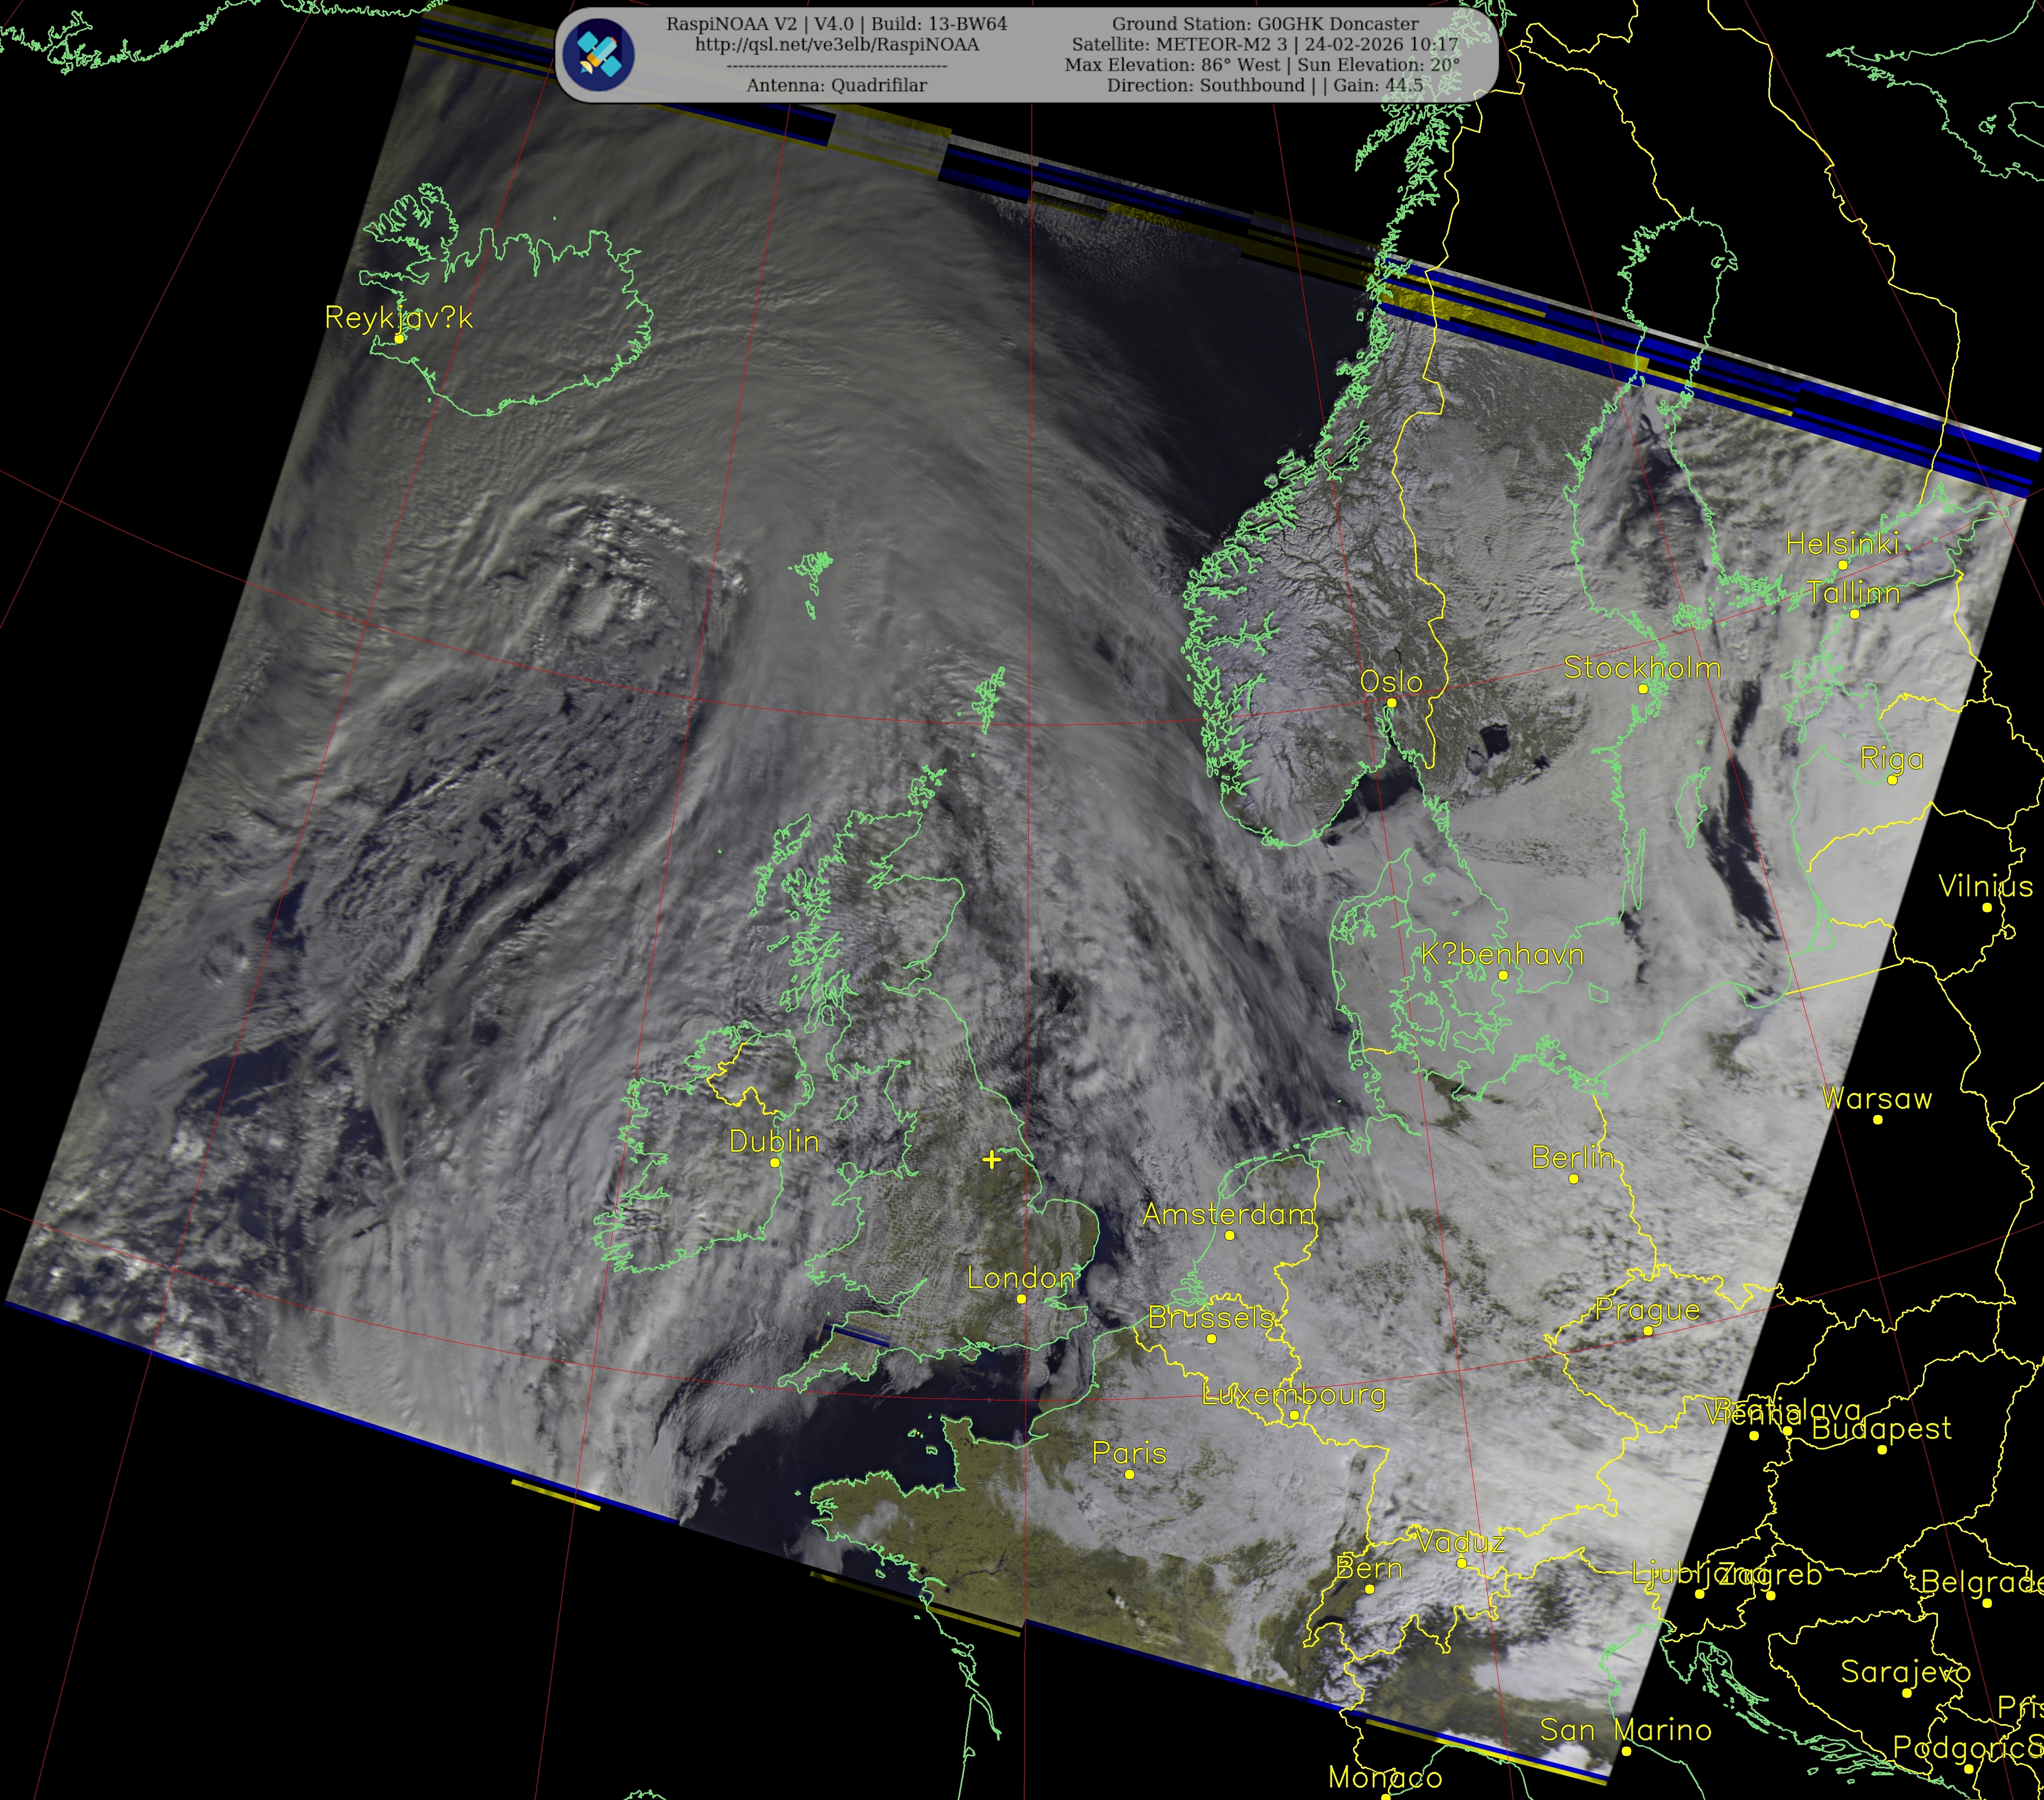Click the yellow ground station crosshair marker
The image size is (2044, 1800).
tap(991, 1159)
